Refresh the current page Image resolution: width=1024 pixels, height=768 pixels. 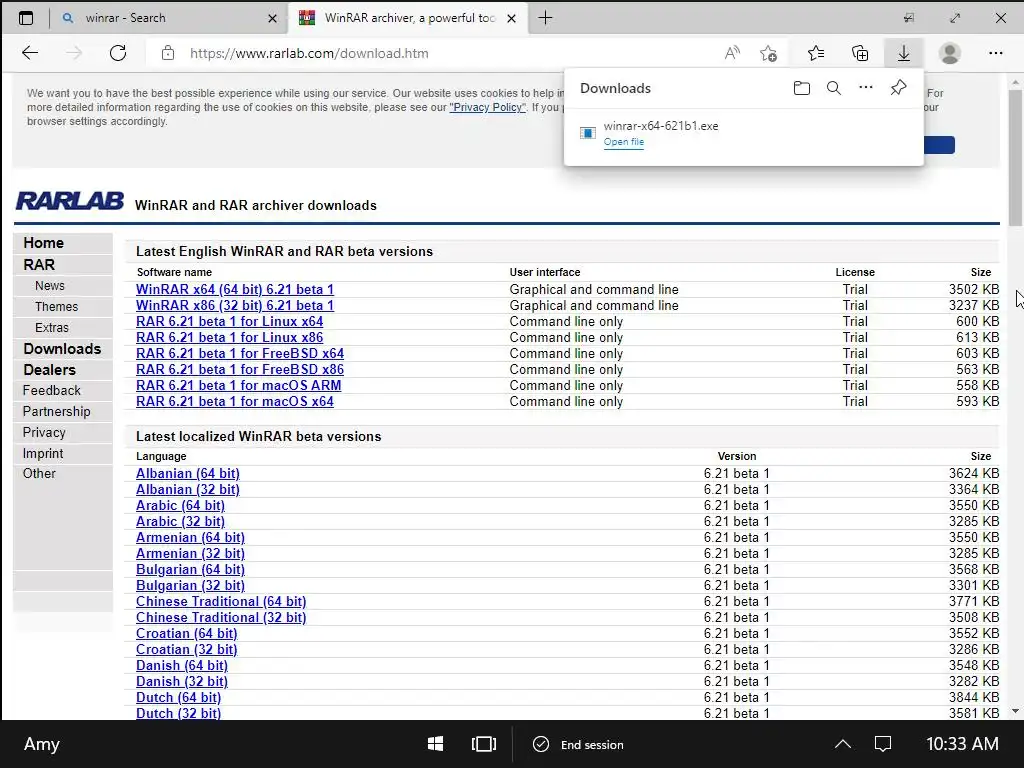118,53
